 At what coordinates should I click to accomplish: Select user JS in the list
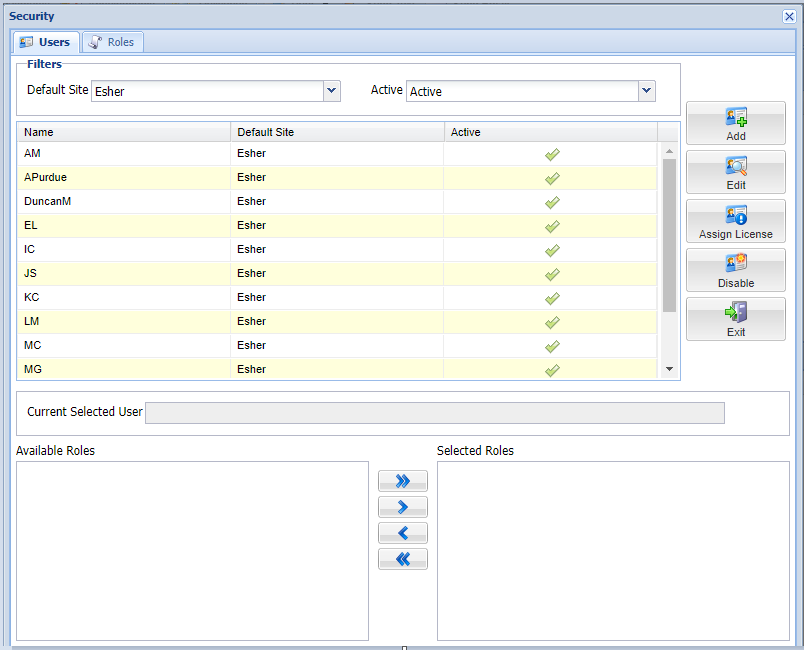click(337, 273)
